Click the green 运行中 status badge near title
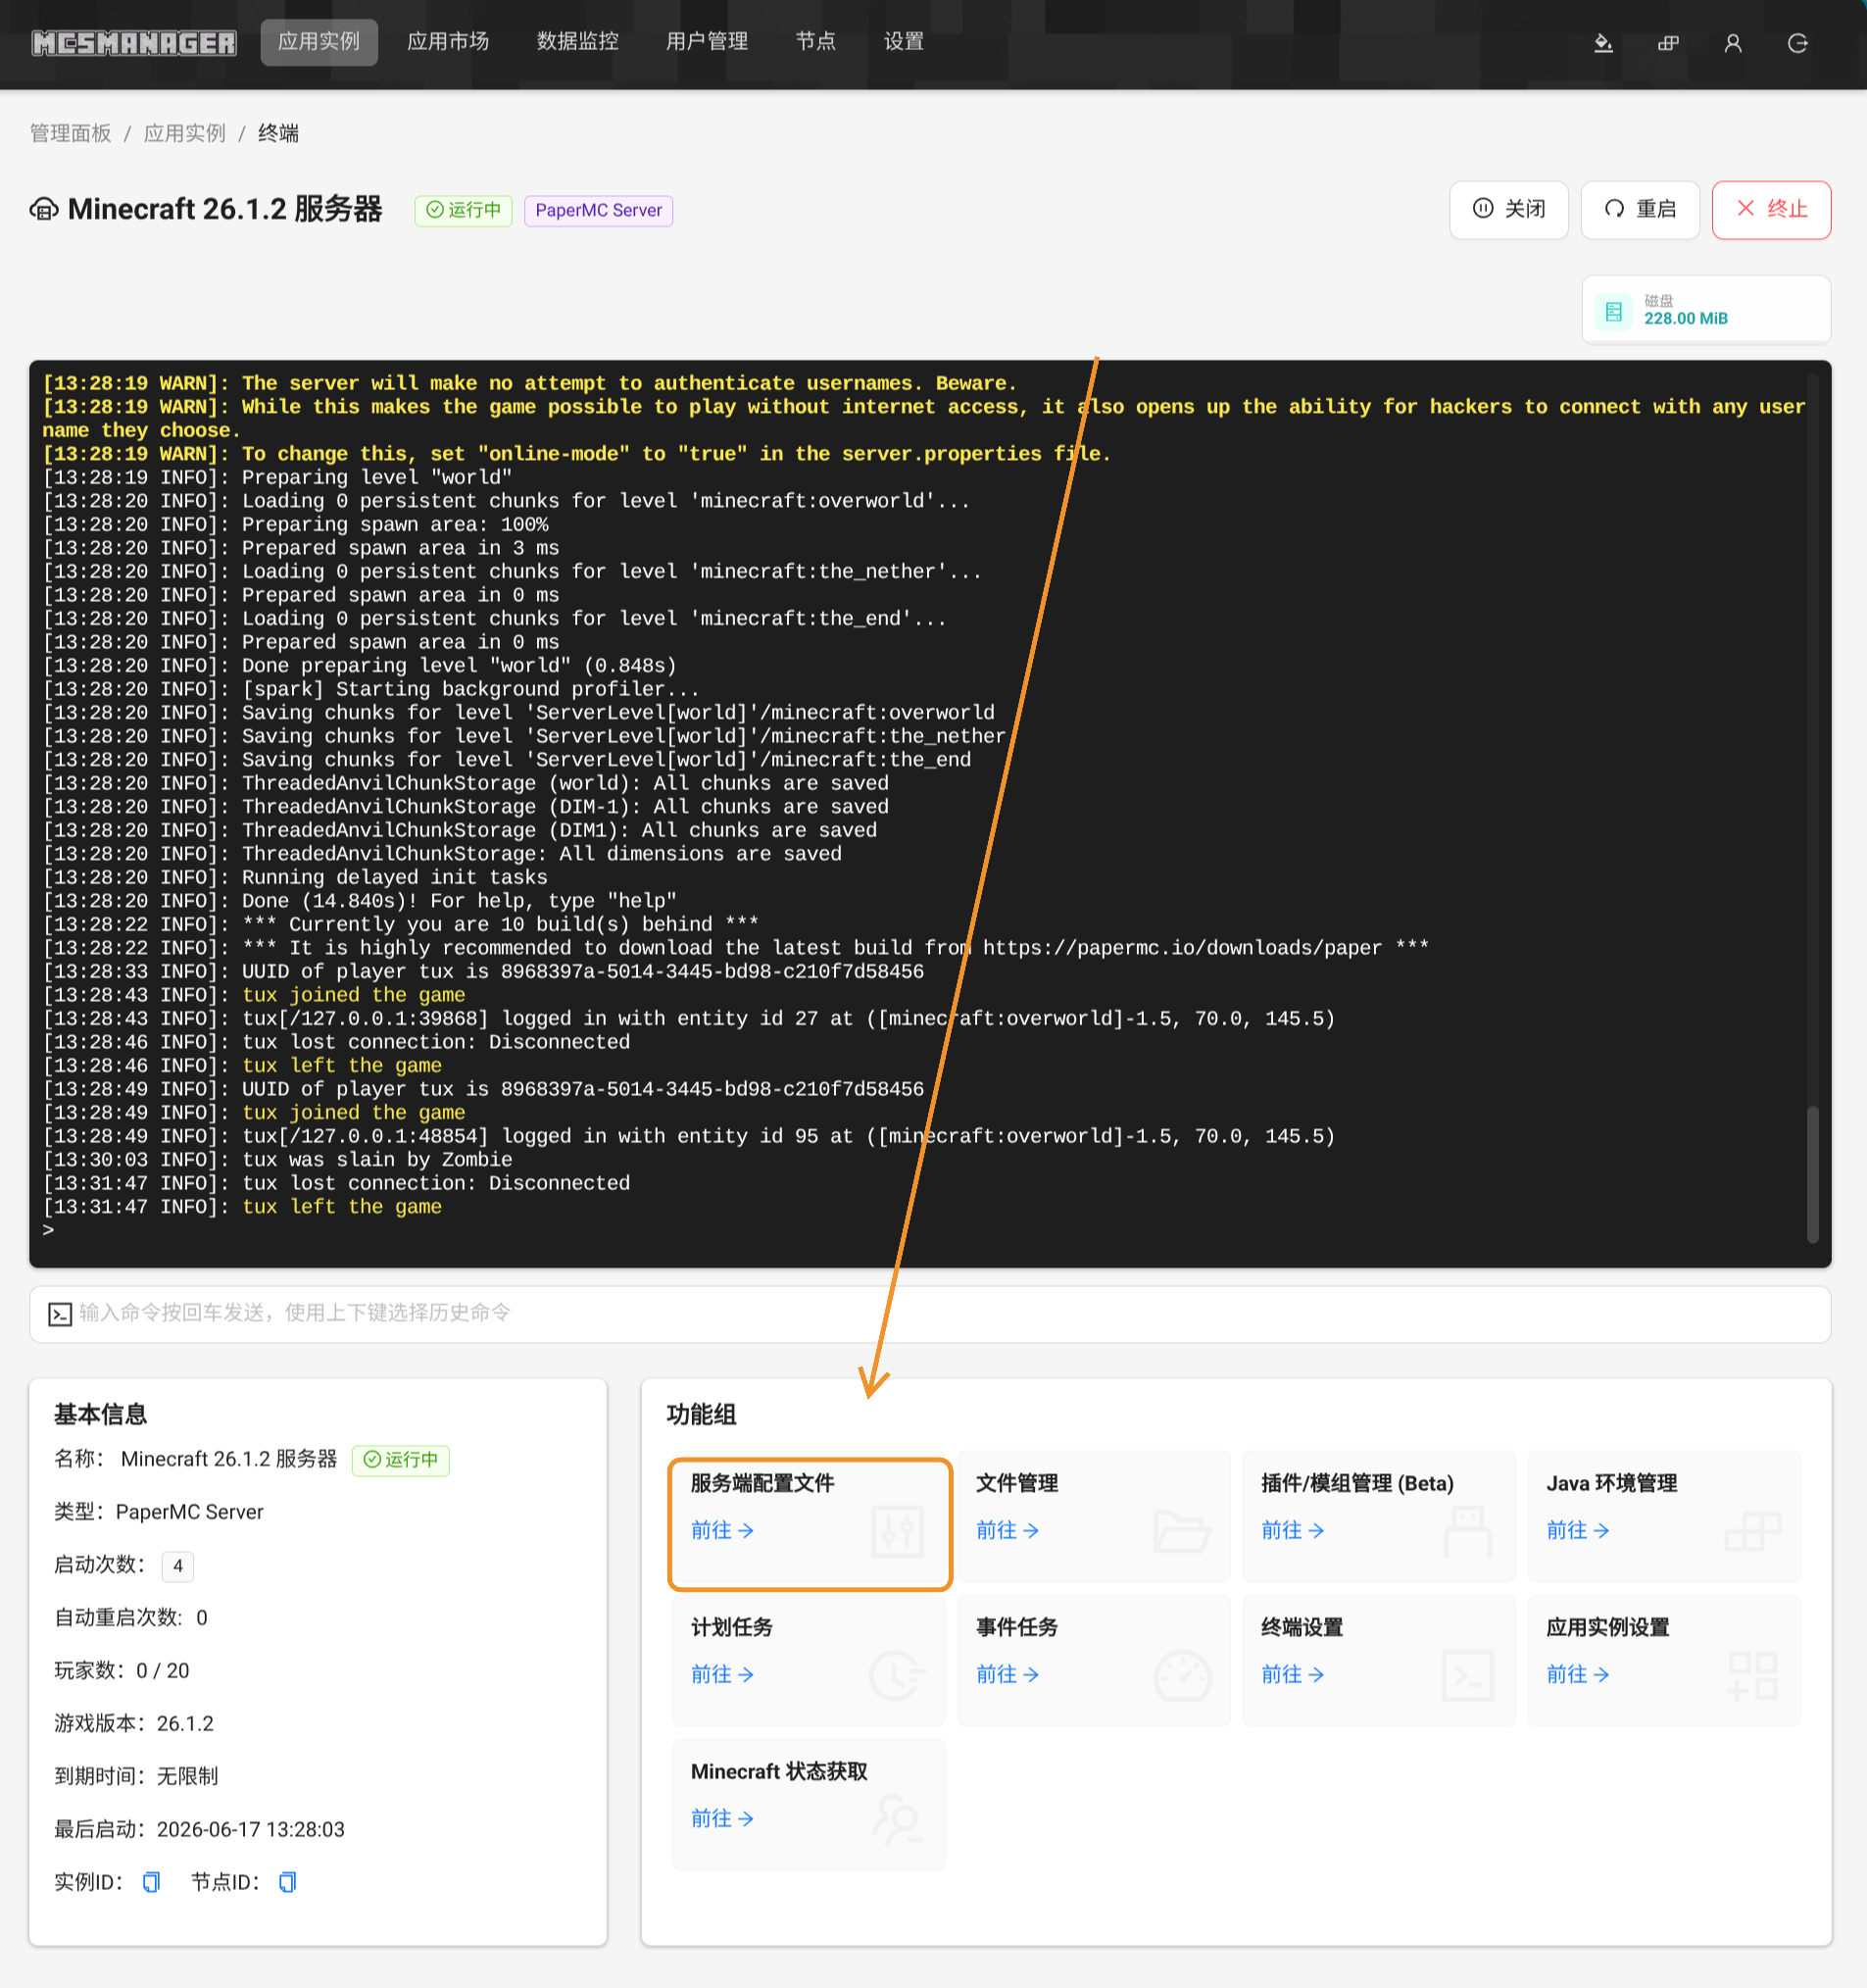The height and width of the screenshot is (1988, 1867). pyautogui.click(x=464, y=210)
